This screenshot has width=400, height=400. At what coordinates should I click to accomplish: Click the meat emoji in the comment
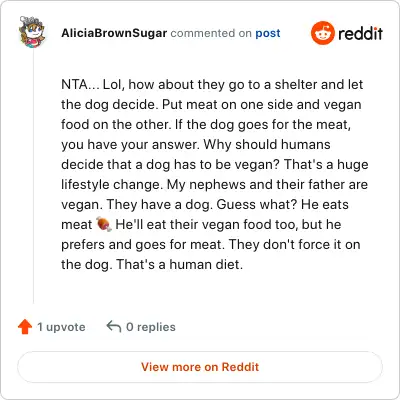point(104,224)
